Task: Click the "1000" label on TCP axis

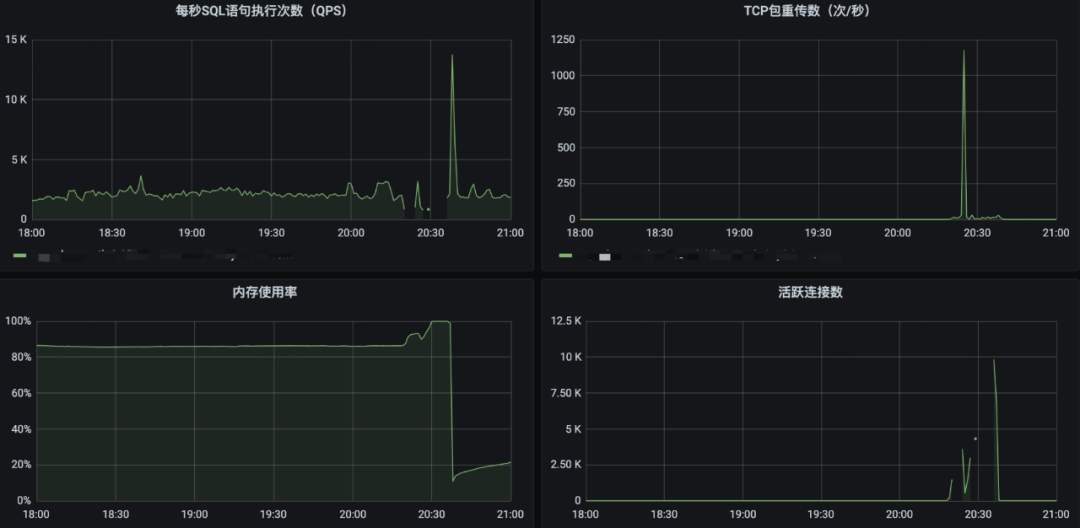Action: 563,75
